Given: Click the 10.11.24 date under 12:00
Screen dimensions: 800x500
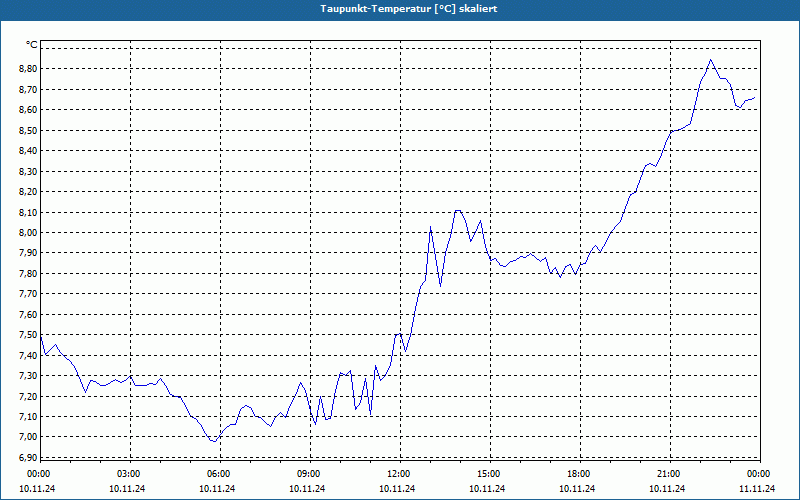Looking at the screenshot, I should (x=397, y=489).
